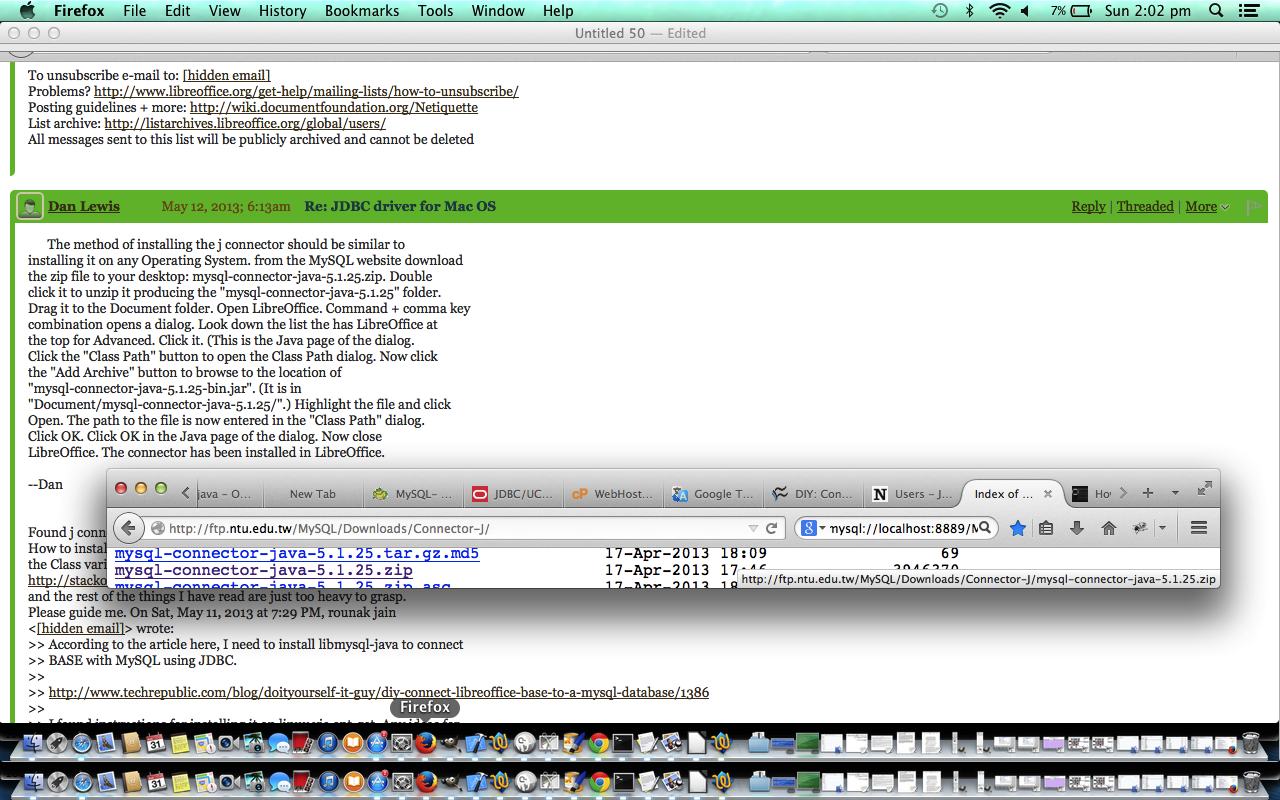The width and height of the screenshot is (1280, 800).
Task: Switch to the 'JDBC/UC...' tab
Action: tap(511, 494)
